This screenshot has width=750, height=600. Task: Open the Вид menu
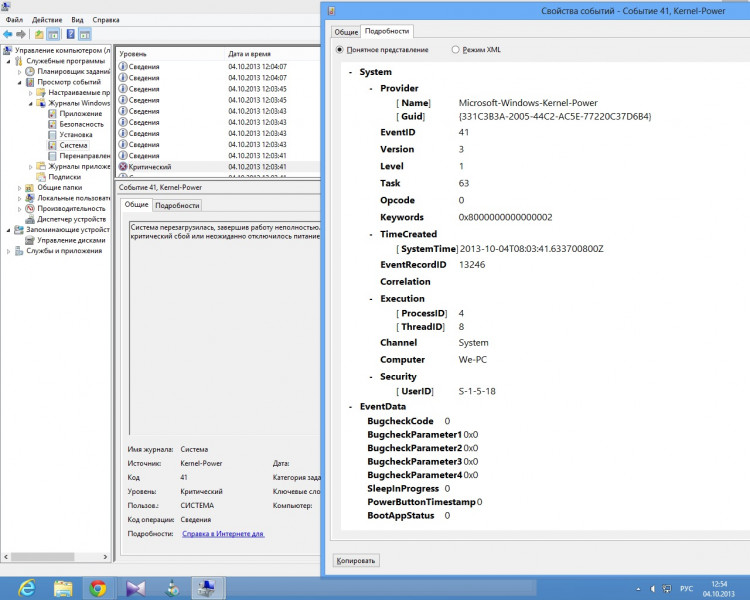tap(77, 20)
